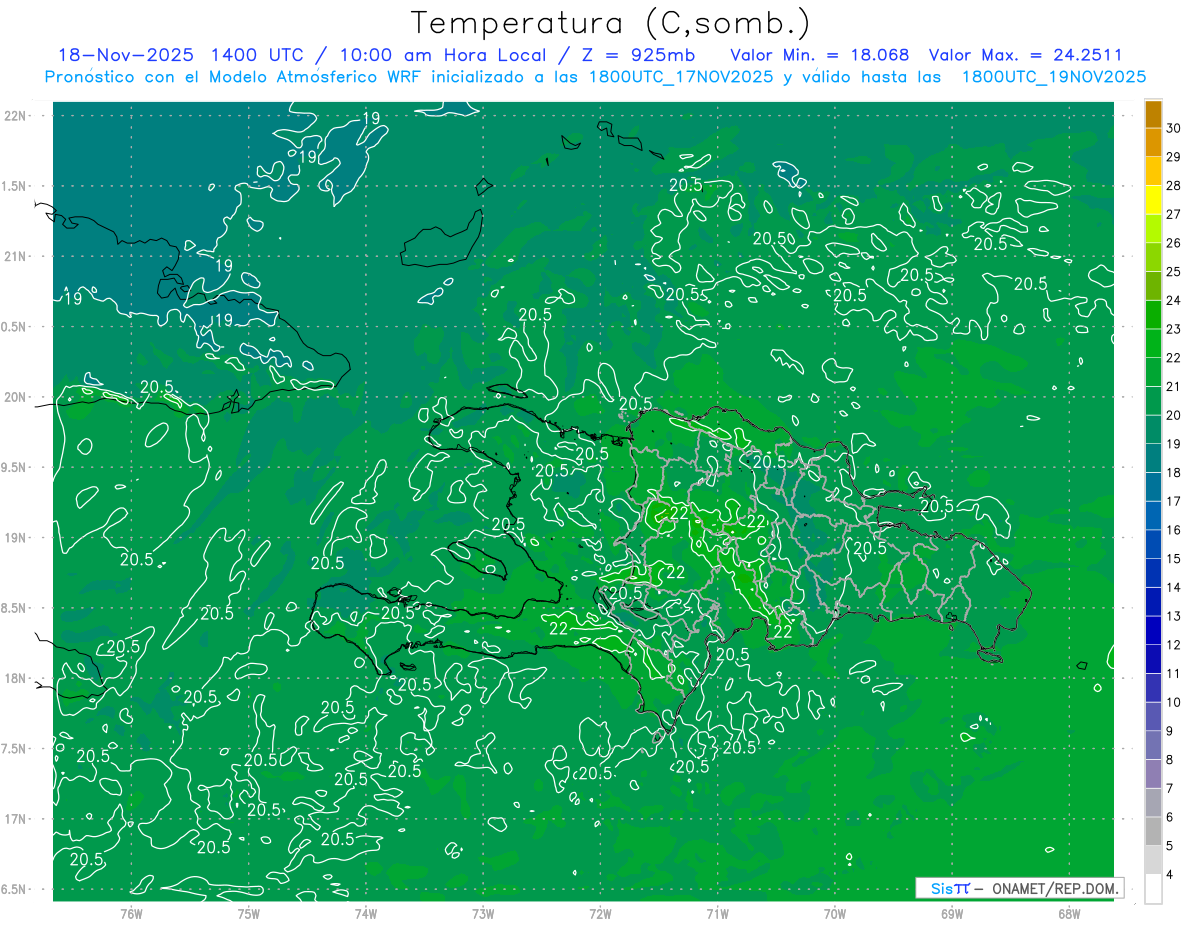Click the "22N" latitude axis label
This screenshot has height=927, width=1200.
click(x=15, y=116)
